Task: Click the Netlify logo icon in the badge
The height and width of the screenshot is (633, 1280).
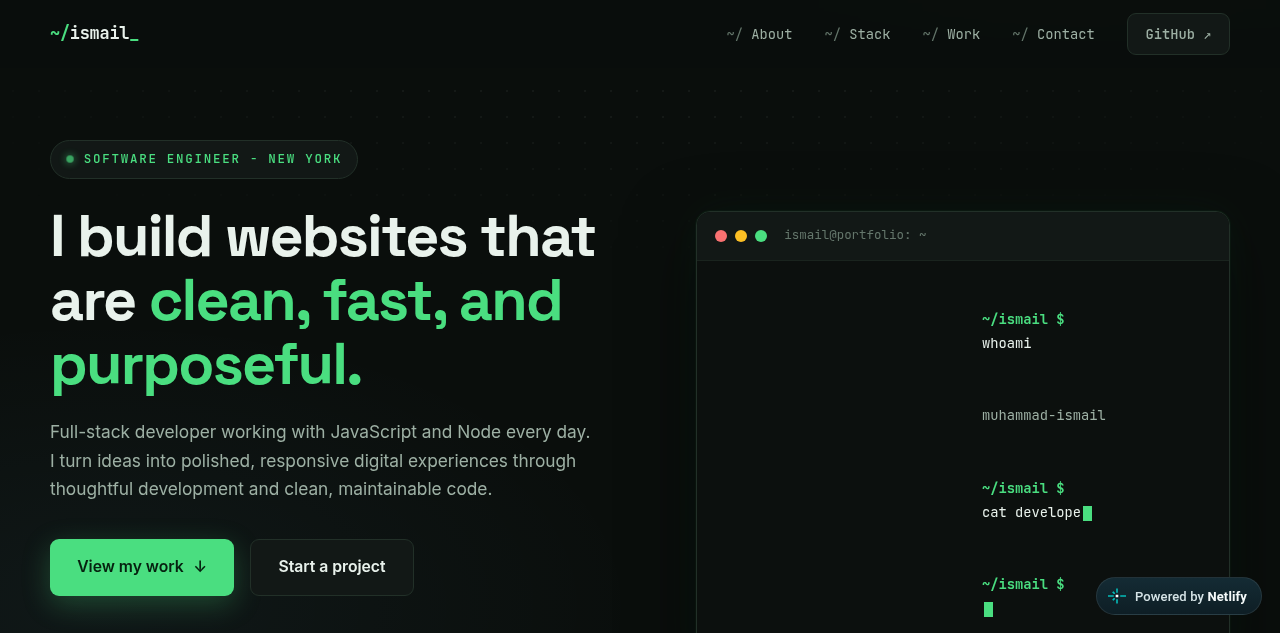Action: click(1117, 596)
